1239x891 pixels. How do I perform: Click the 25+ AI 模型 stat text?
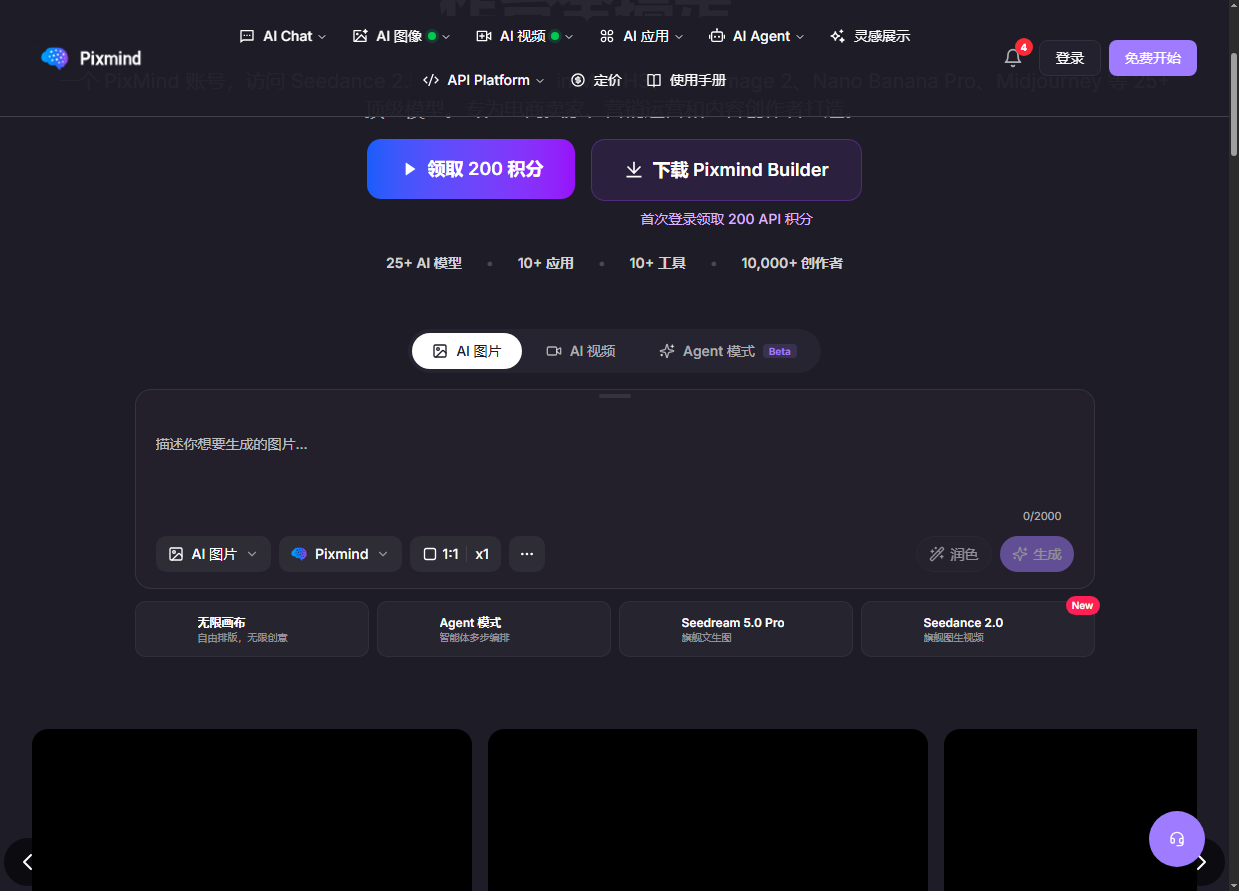point(424,263)
